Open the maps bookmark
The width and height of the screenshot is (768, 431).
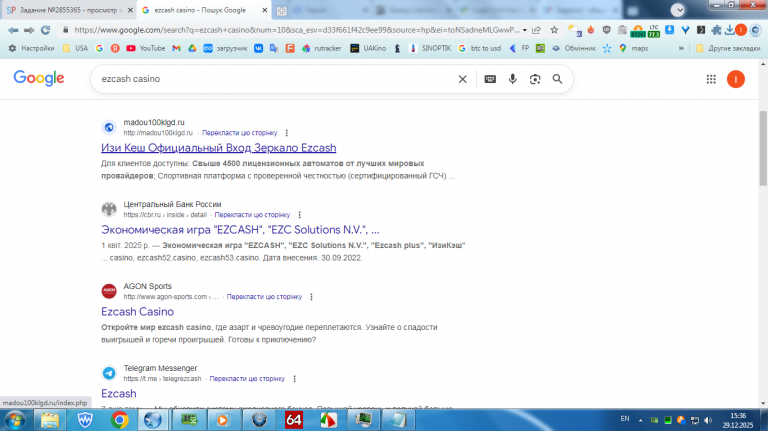[633, 48]
